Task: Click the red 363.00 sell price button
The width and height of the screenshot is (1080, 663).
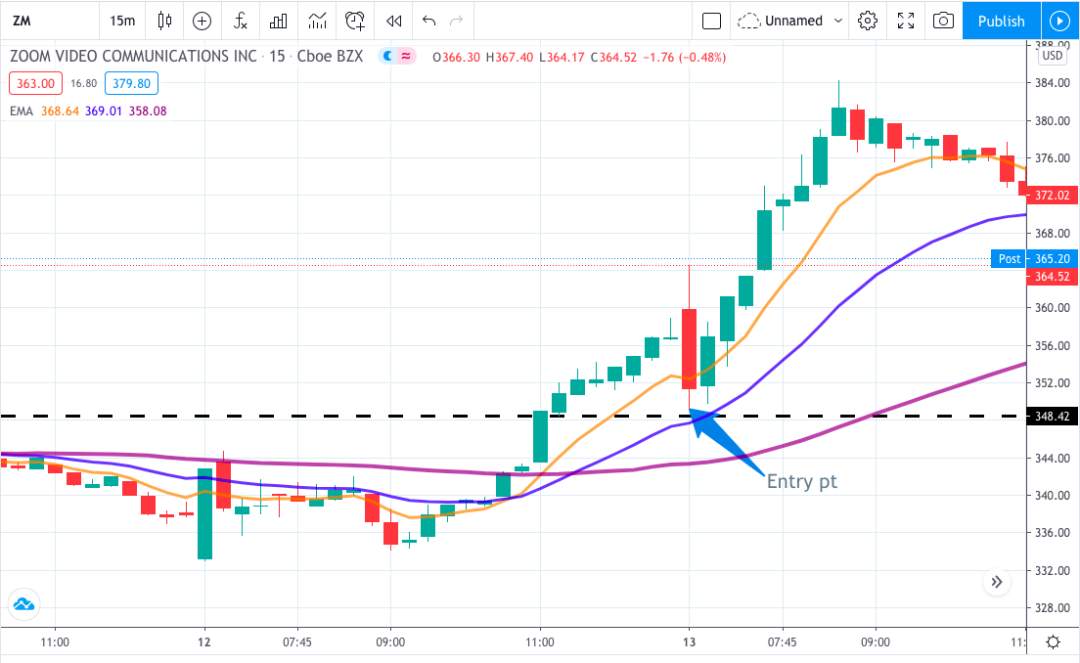Action: [x=36, y=83]
